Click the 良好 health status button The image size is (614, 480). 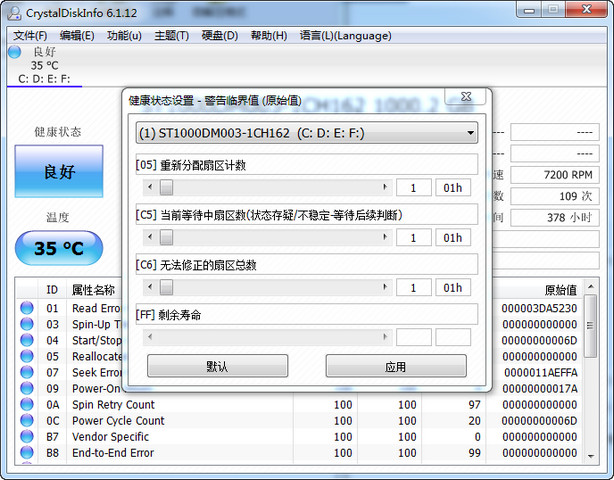click(x=59, y=171)
